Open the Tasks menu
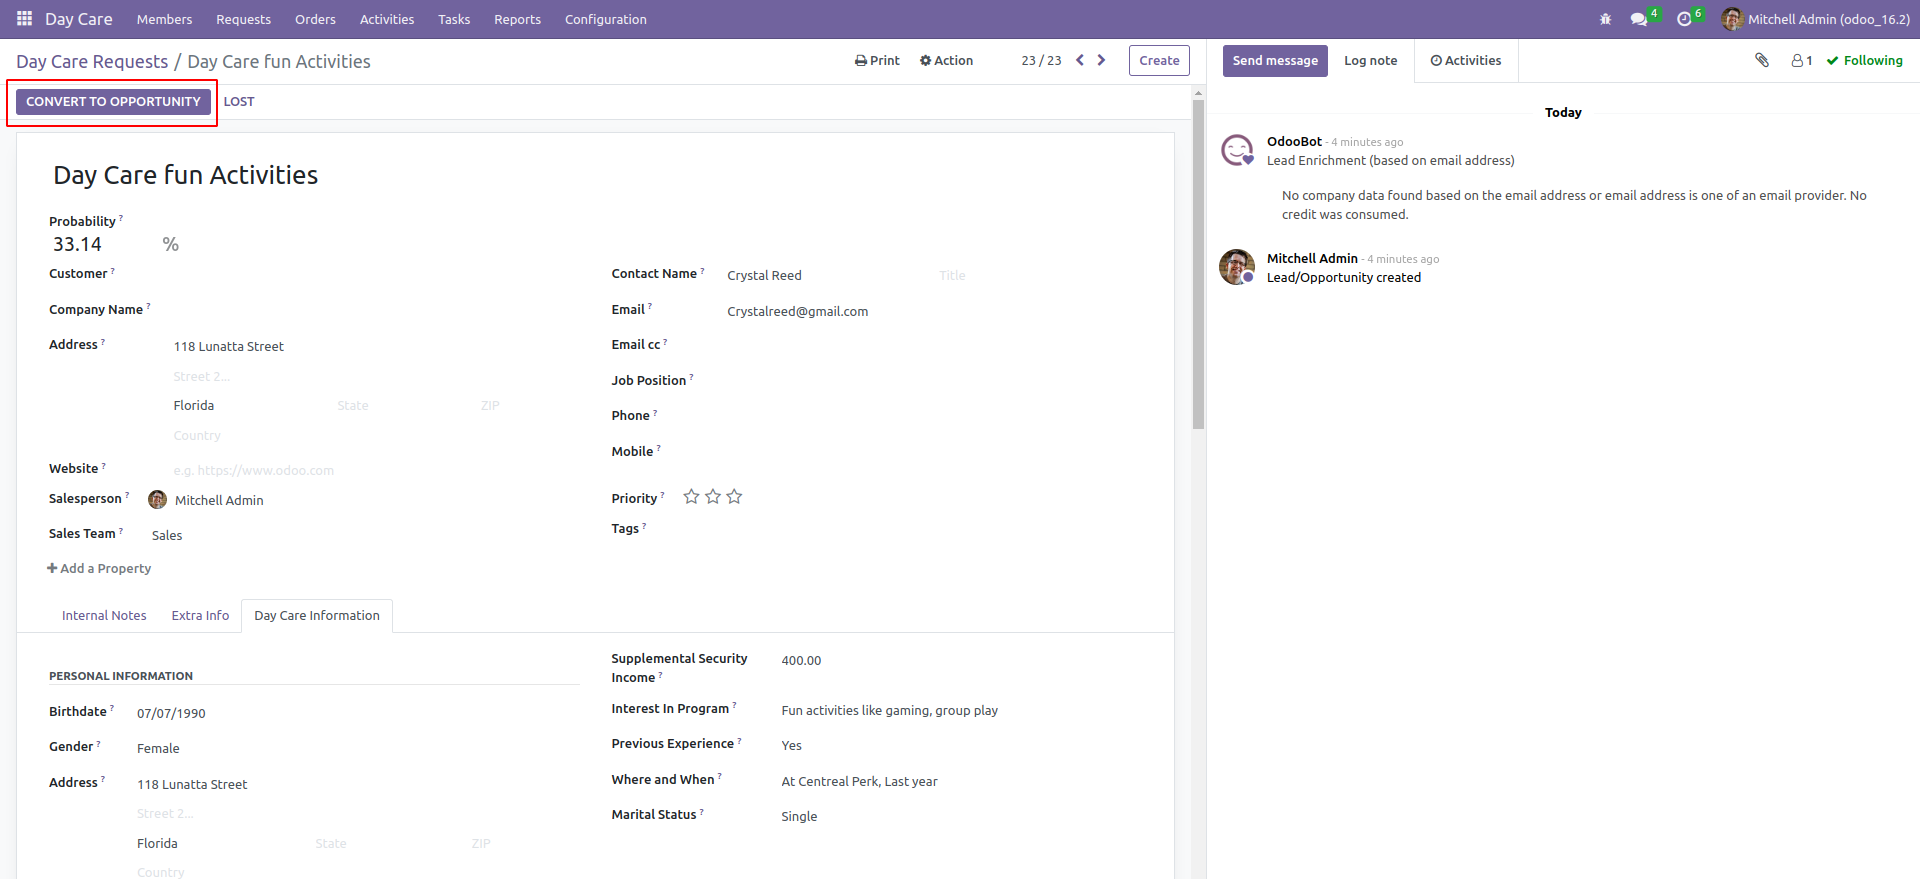1920x879 pixels. pyautogui.click(x=454, y=19)
